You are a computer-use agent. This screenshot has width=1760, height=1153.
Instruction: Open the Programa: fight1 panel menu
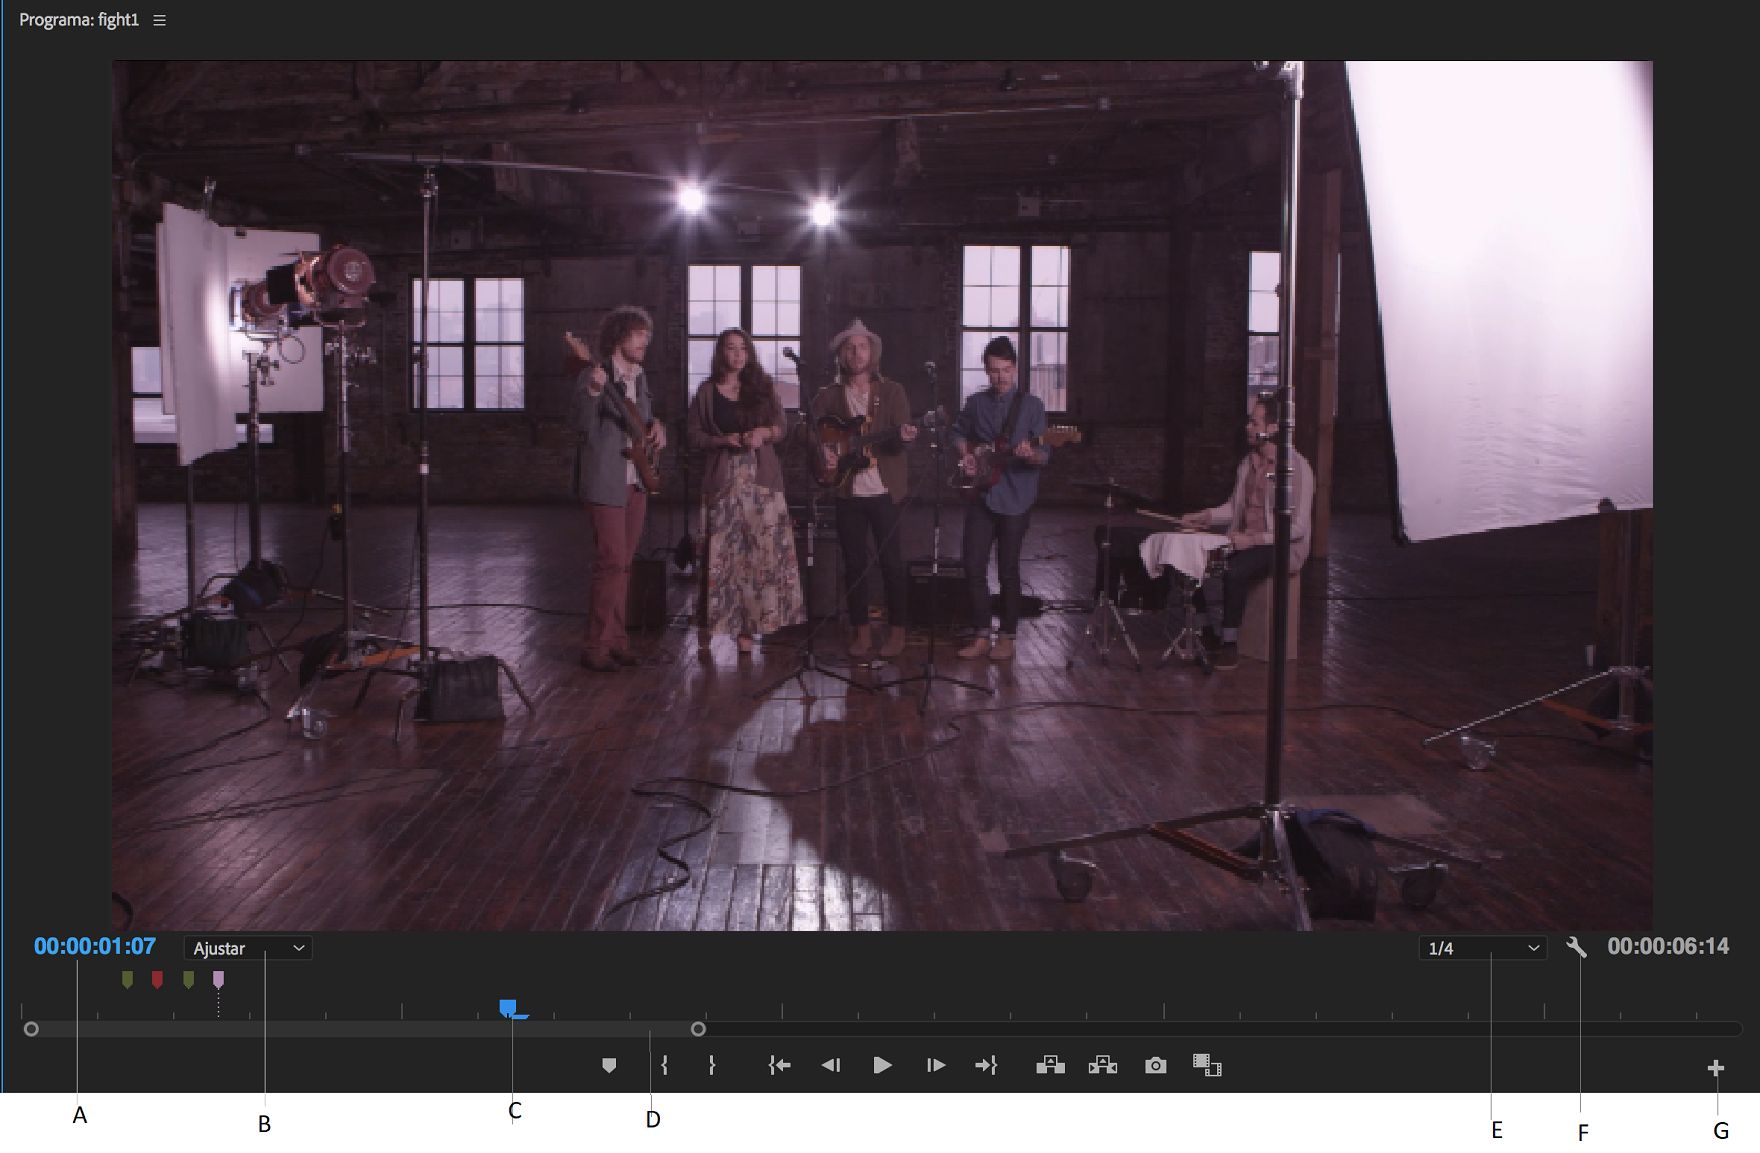(x=159, y=20)
